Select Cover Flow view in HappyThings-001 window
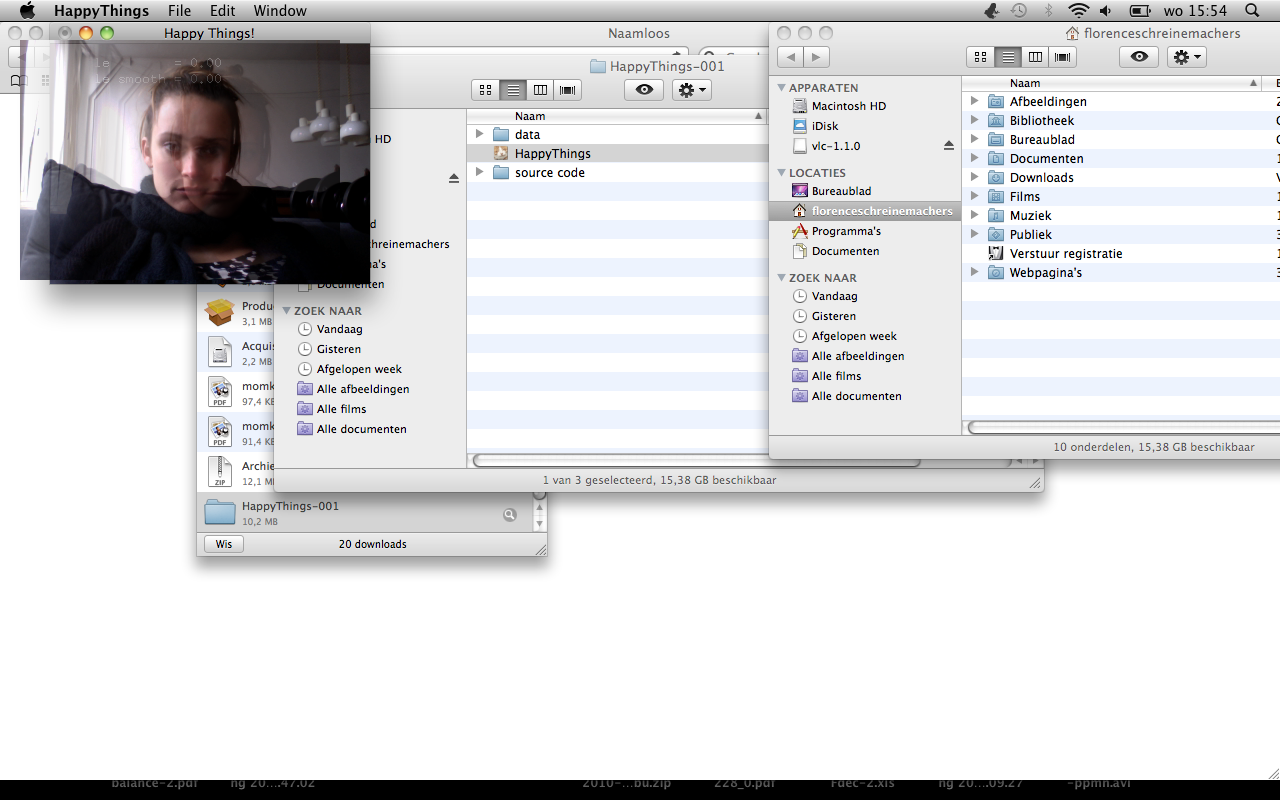This screenshot has height=800, width=1280. [568, 90]
